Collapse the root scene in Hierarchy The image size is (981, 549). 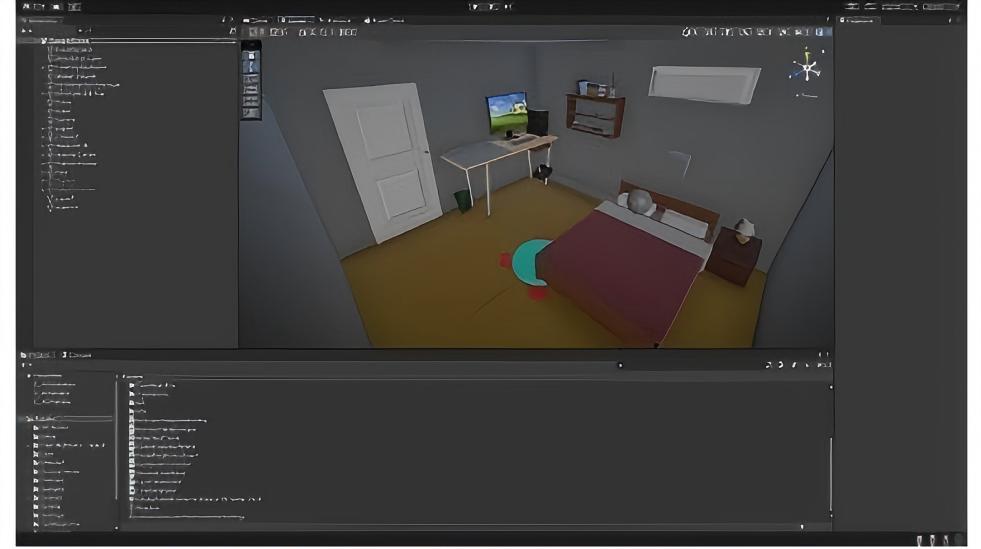(43, 41)
